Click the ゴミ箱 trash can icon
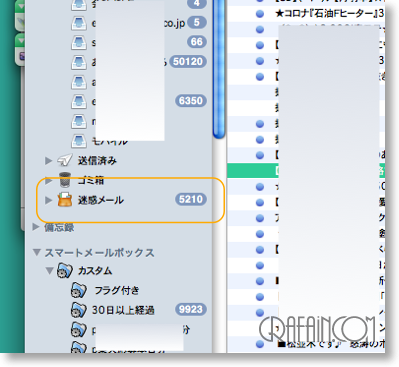 [x=65, y=180]
